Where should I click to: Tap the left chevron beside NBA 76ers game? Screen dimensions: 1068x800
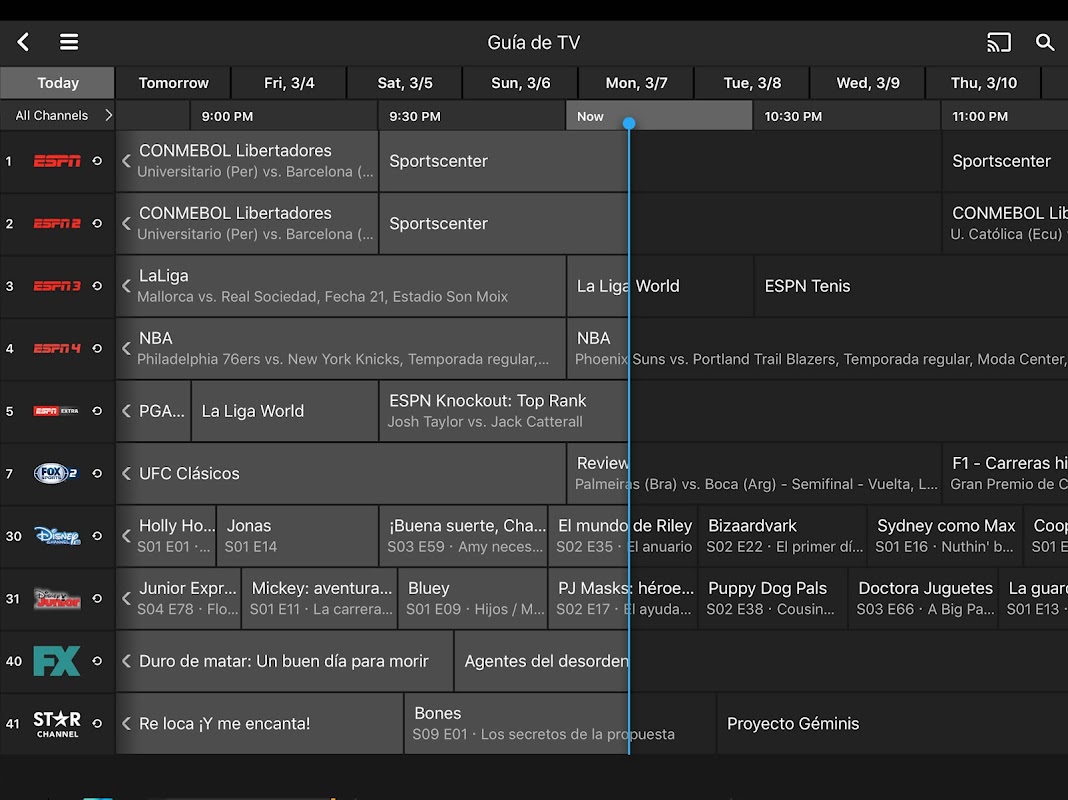127,349
